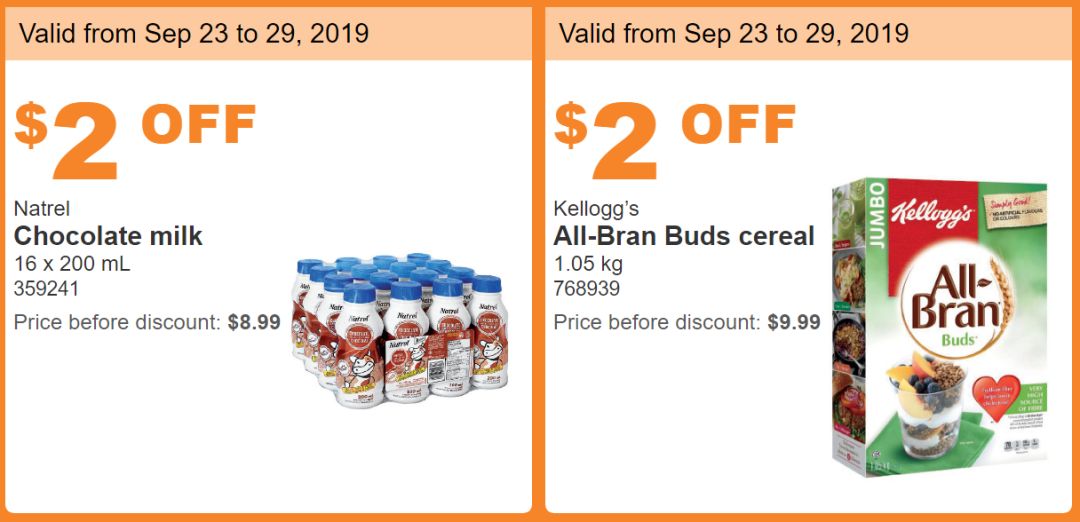1080x522 pixels.
Task: Click item number 359241
Action: tap(47, 290)
